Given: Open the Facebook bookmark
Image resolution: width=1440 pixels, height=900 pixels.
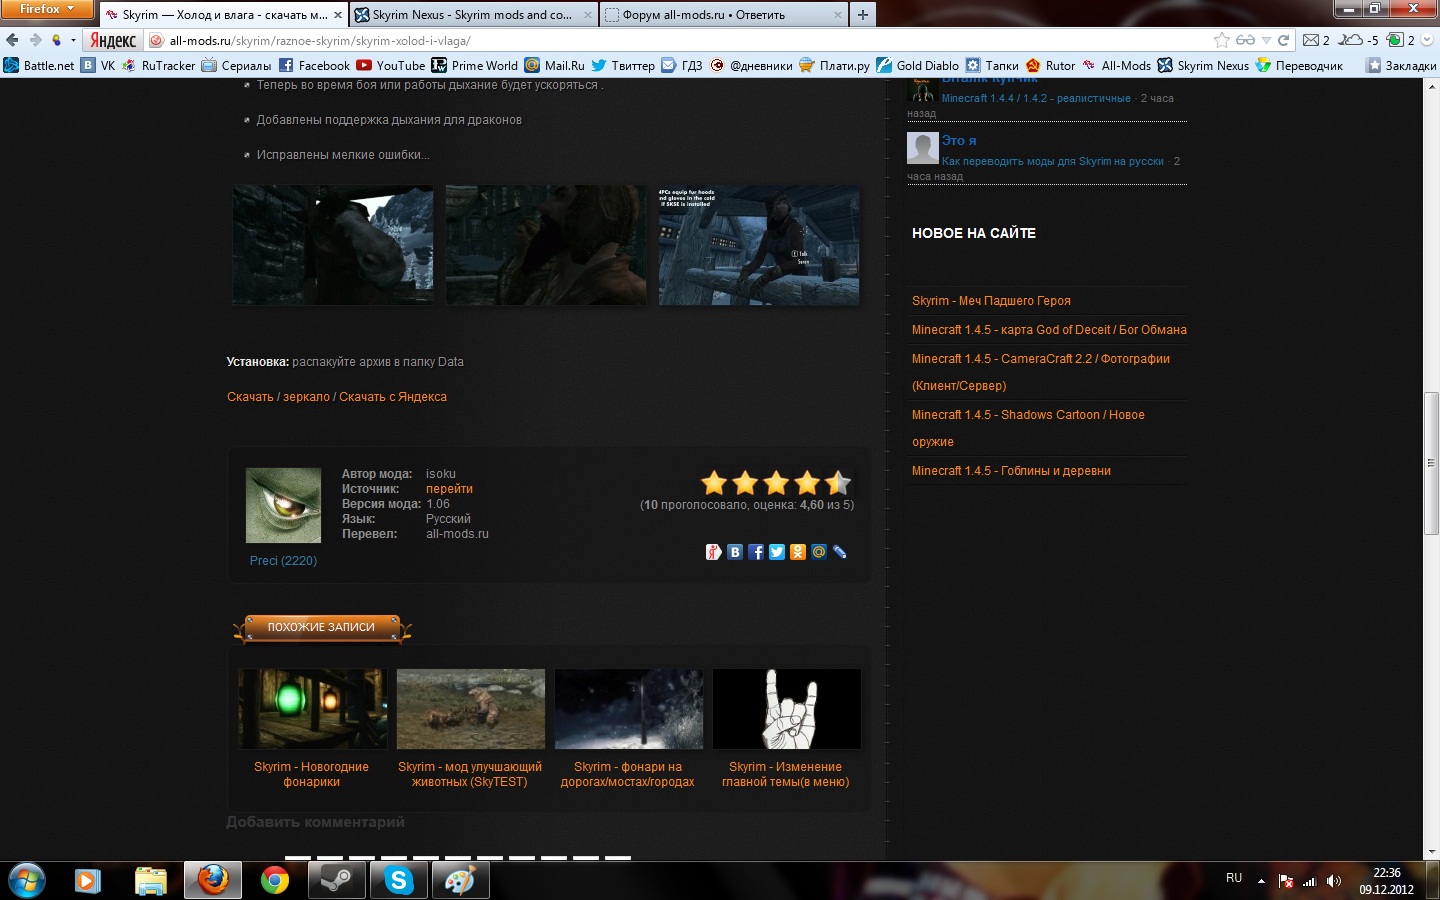Looking at the screenshot, I should (314, 65).
